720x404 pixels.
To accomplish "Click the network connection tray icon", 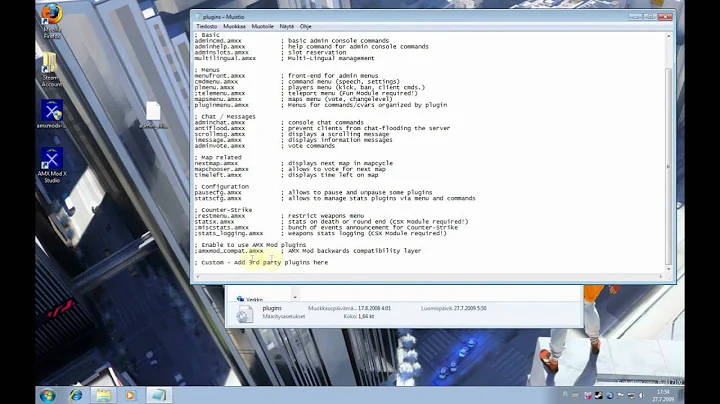I will coord(631,395).
